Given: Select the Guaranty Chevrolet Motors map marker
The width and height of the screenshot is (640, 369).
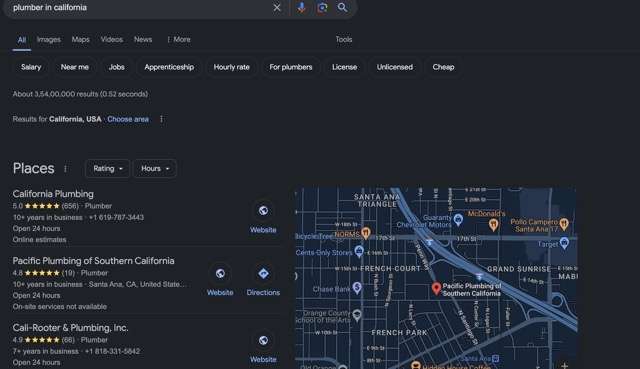Looking at the screenshot, I should pyautogui.click(x=458, y=220).
